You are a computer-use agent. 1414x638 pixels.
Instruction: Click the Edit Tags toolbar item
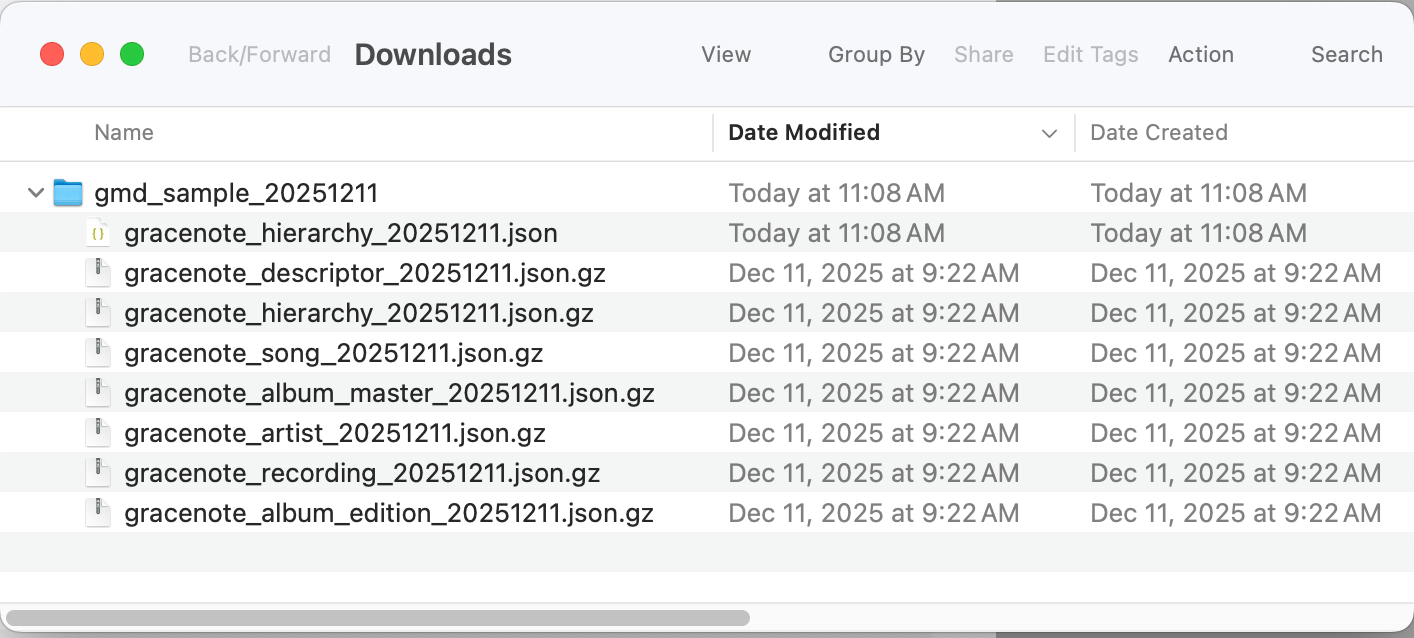click(1090, 55)
